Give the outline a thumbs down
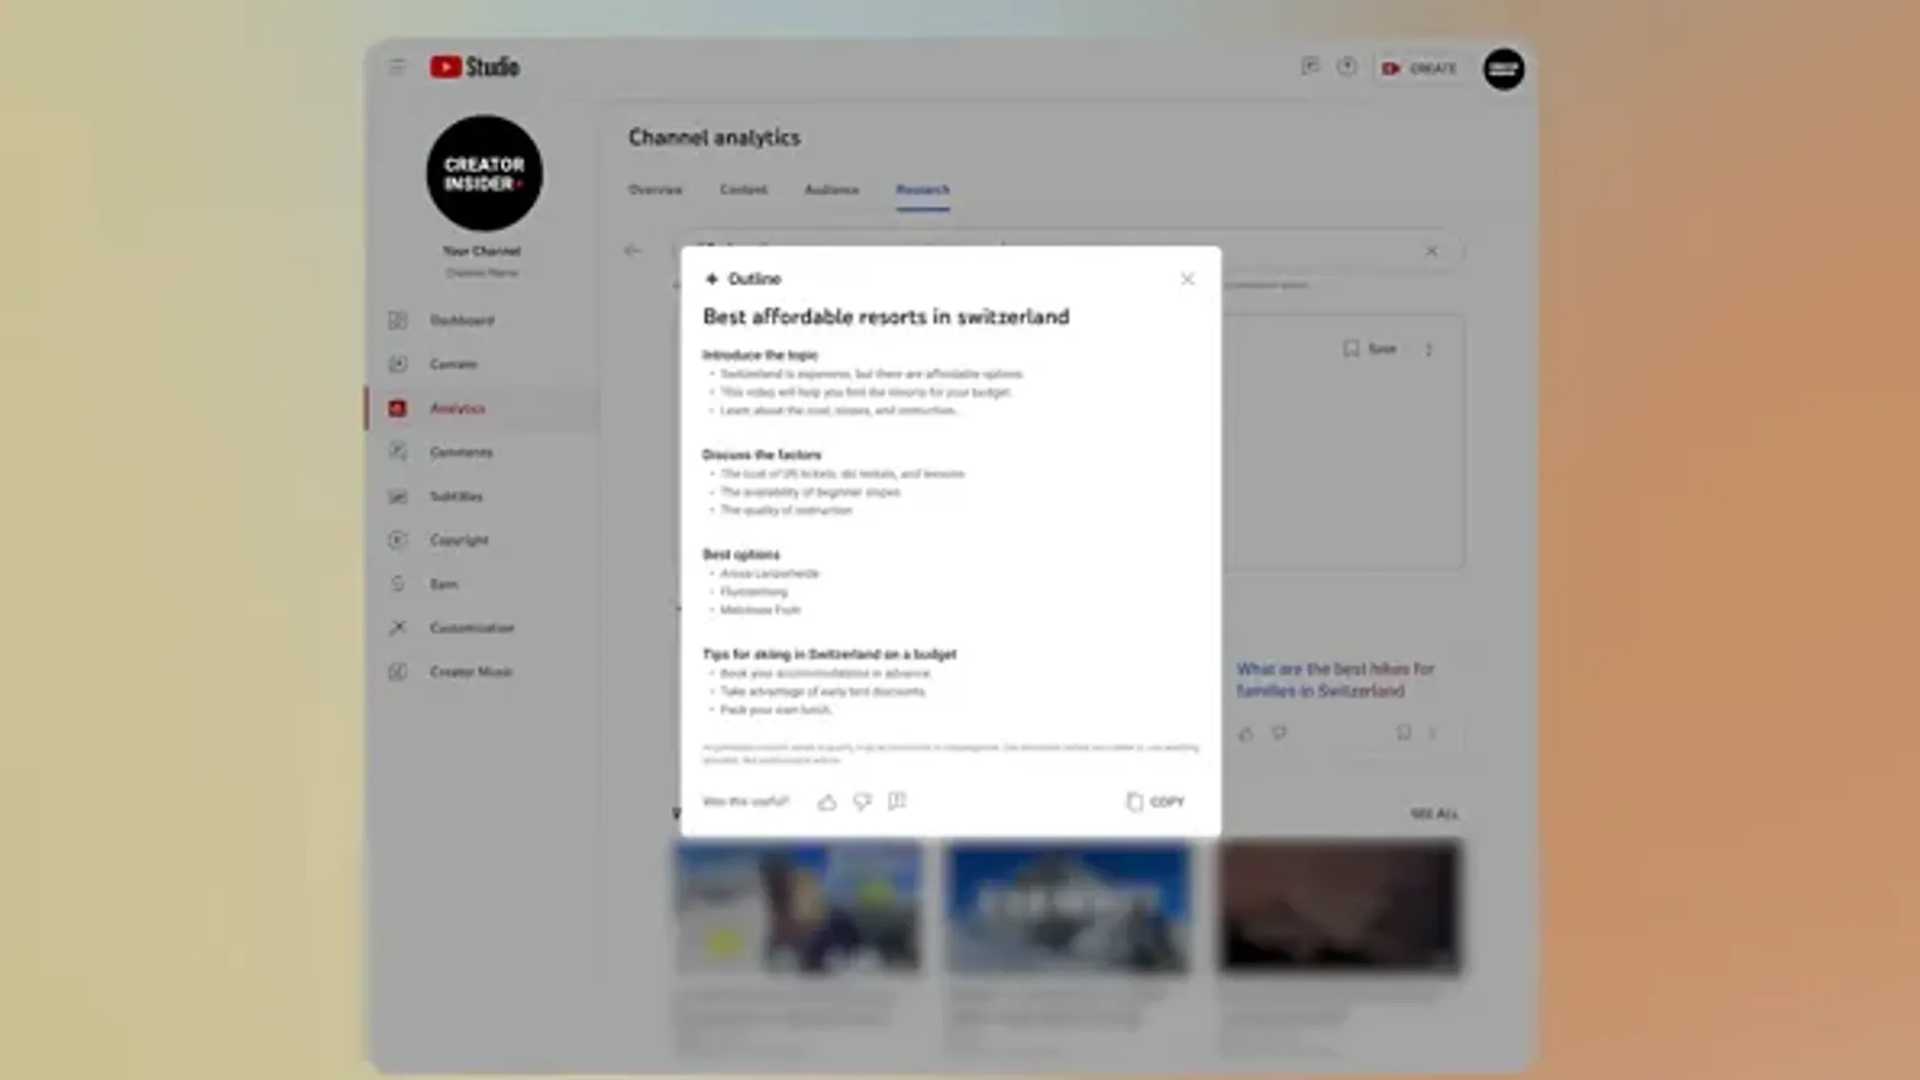The height and width of the screenshot is (1080, 1920). point(862,801)
